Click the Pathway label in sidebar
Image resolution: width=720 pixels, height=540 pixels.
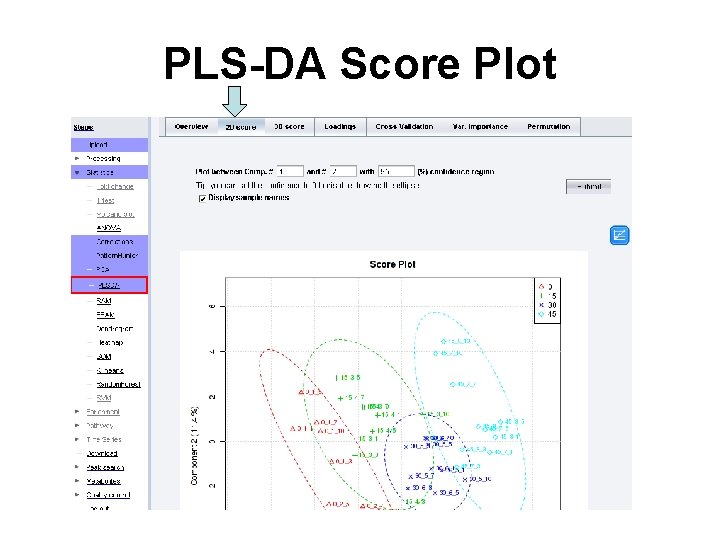[100, 426]
